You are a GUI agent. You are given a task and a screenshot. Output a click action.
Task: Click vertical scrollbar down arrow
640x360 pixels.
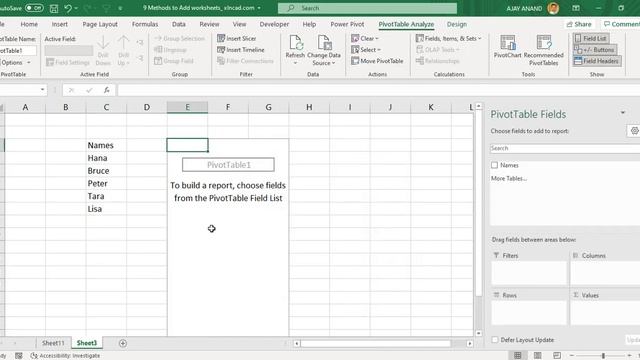(x=479, y=333)
